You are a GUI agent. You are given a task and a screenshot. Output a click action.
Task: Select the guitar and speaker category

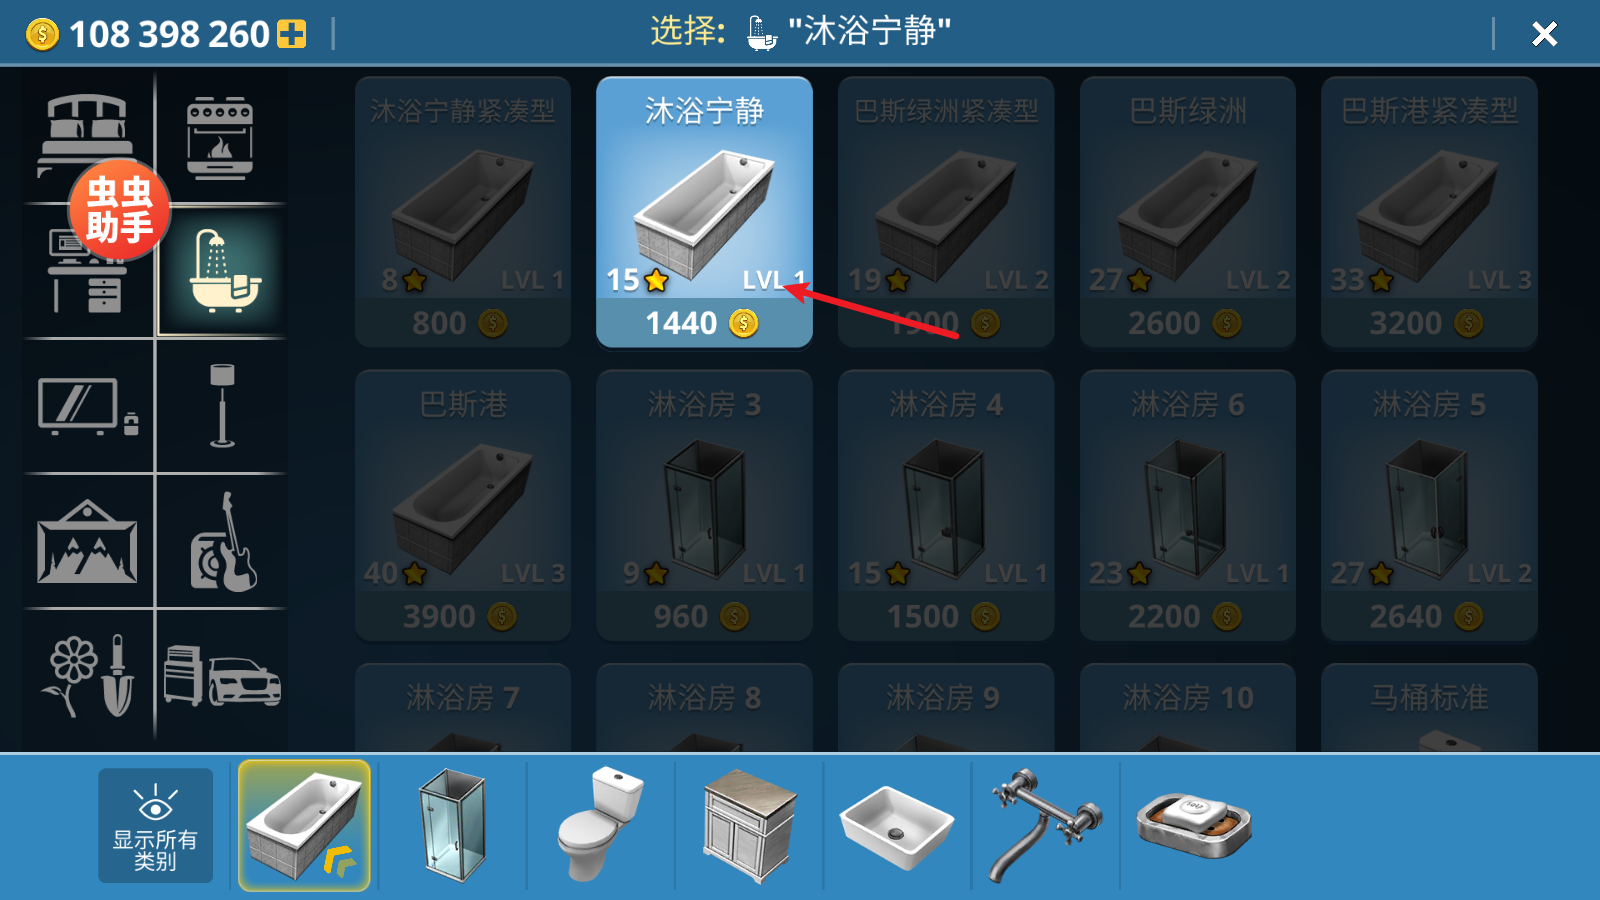point(224,541)
